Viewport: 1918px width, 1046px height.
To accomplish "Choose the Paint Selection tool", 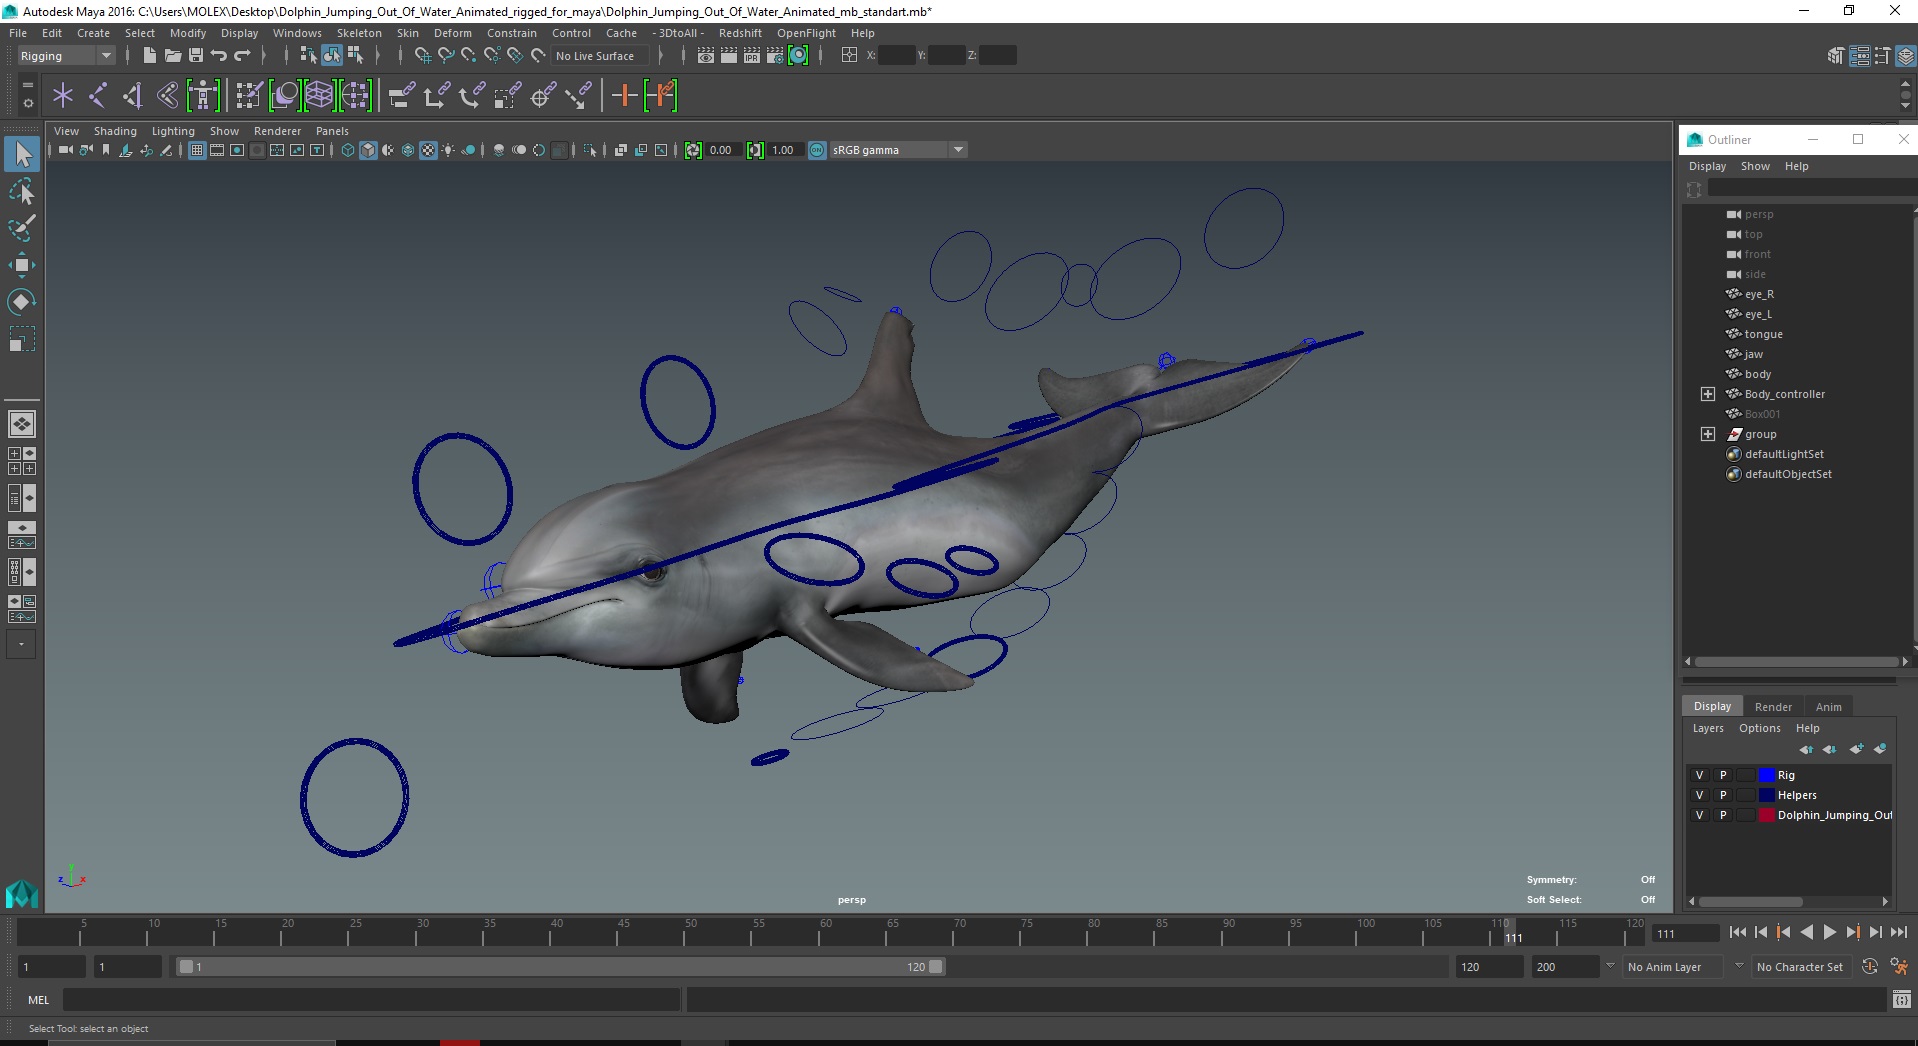I will 22,228.
